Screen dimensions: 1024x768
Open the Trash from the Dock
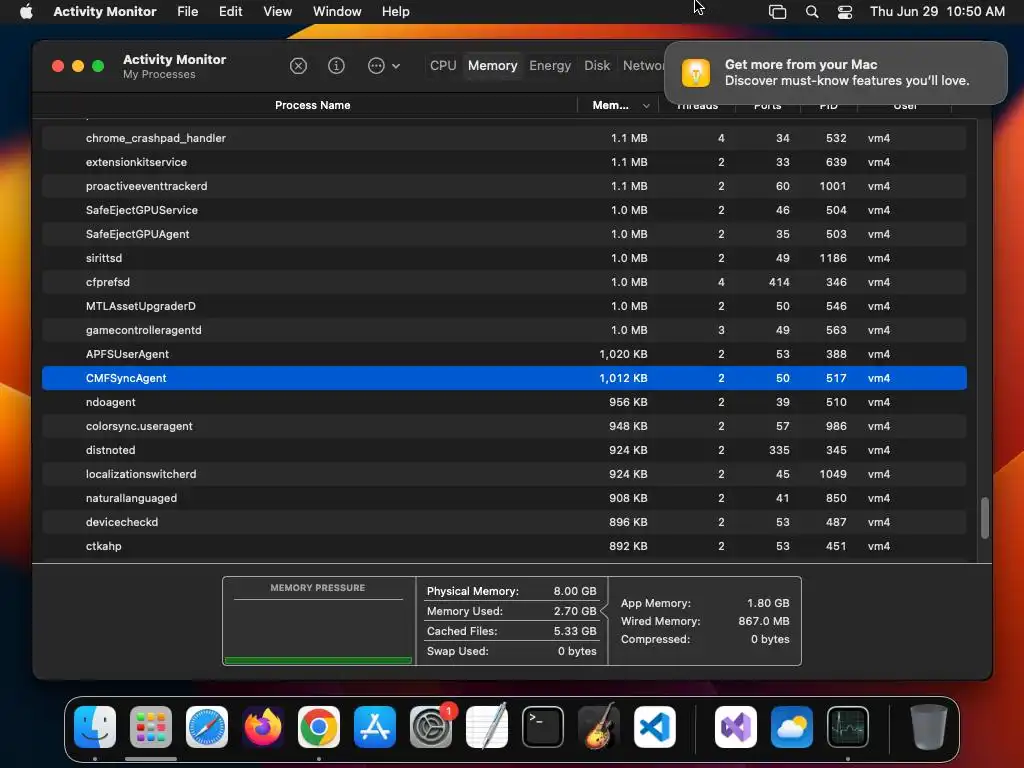[928, 727]
